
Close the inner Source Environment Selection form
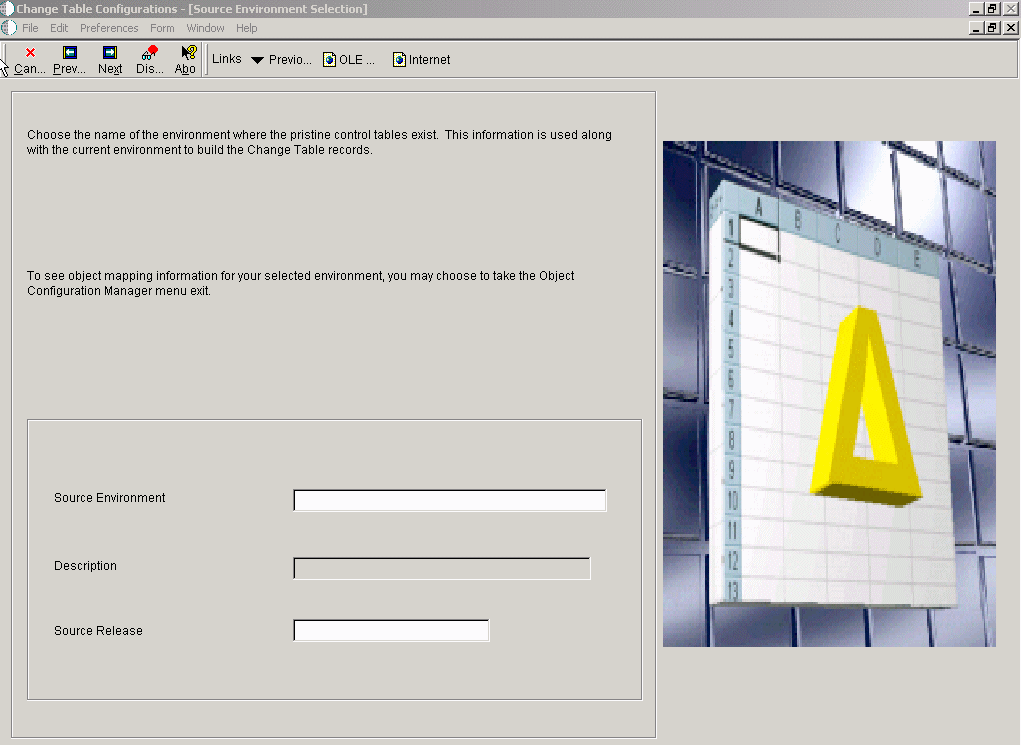point(1010,28)
